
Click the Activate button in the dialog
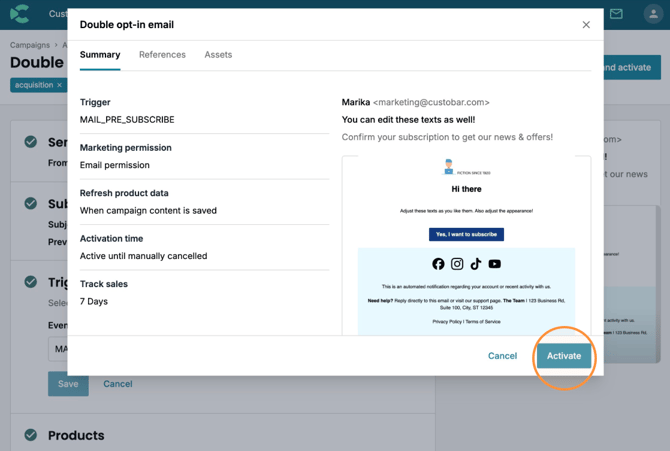pyautogui.click(x=564, y=356)
